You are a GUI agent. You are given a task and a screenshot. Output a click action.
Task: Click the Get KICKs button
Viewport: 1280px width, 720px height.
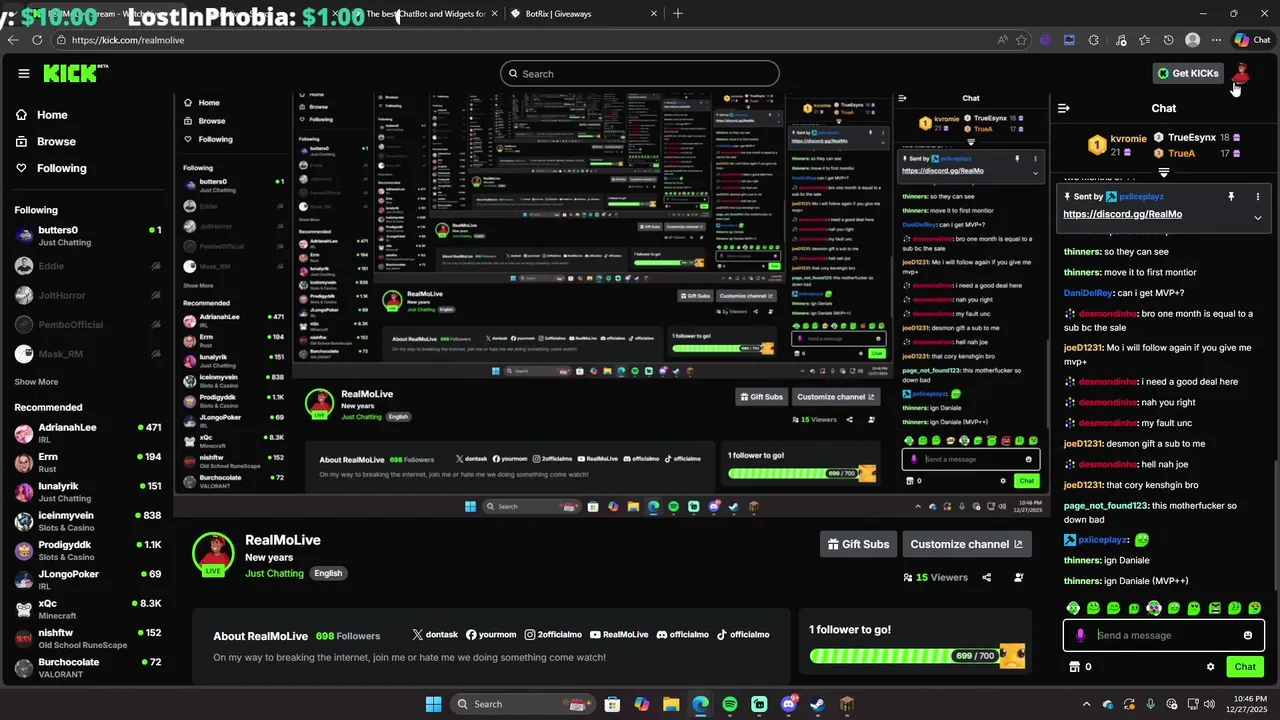pyautogui.click(x=1188, y=73)
